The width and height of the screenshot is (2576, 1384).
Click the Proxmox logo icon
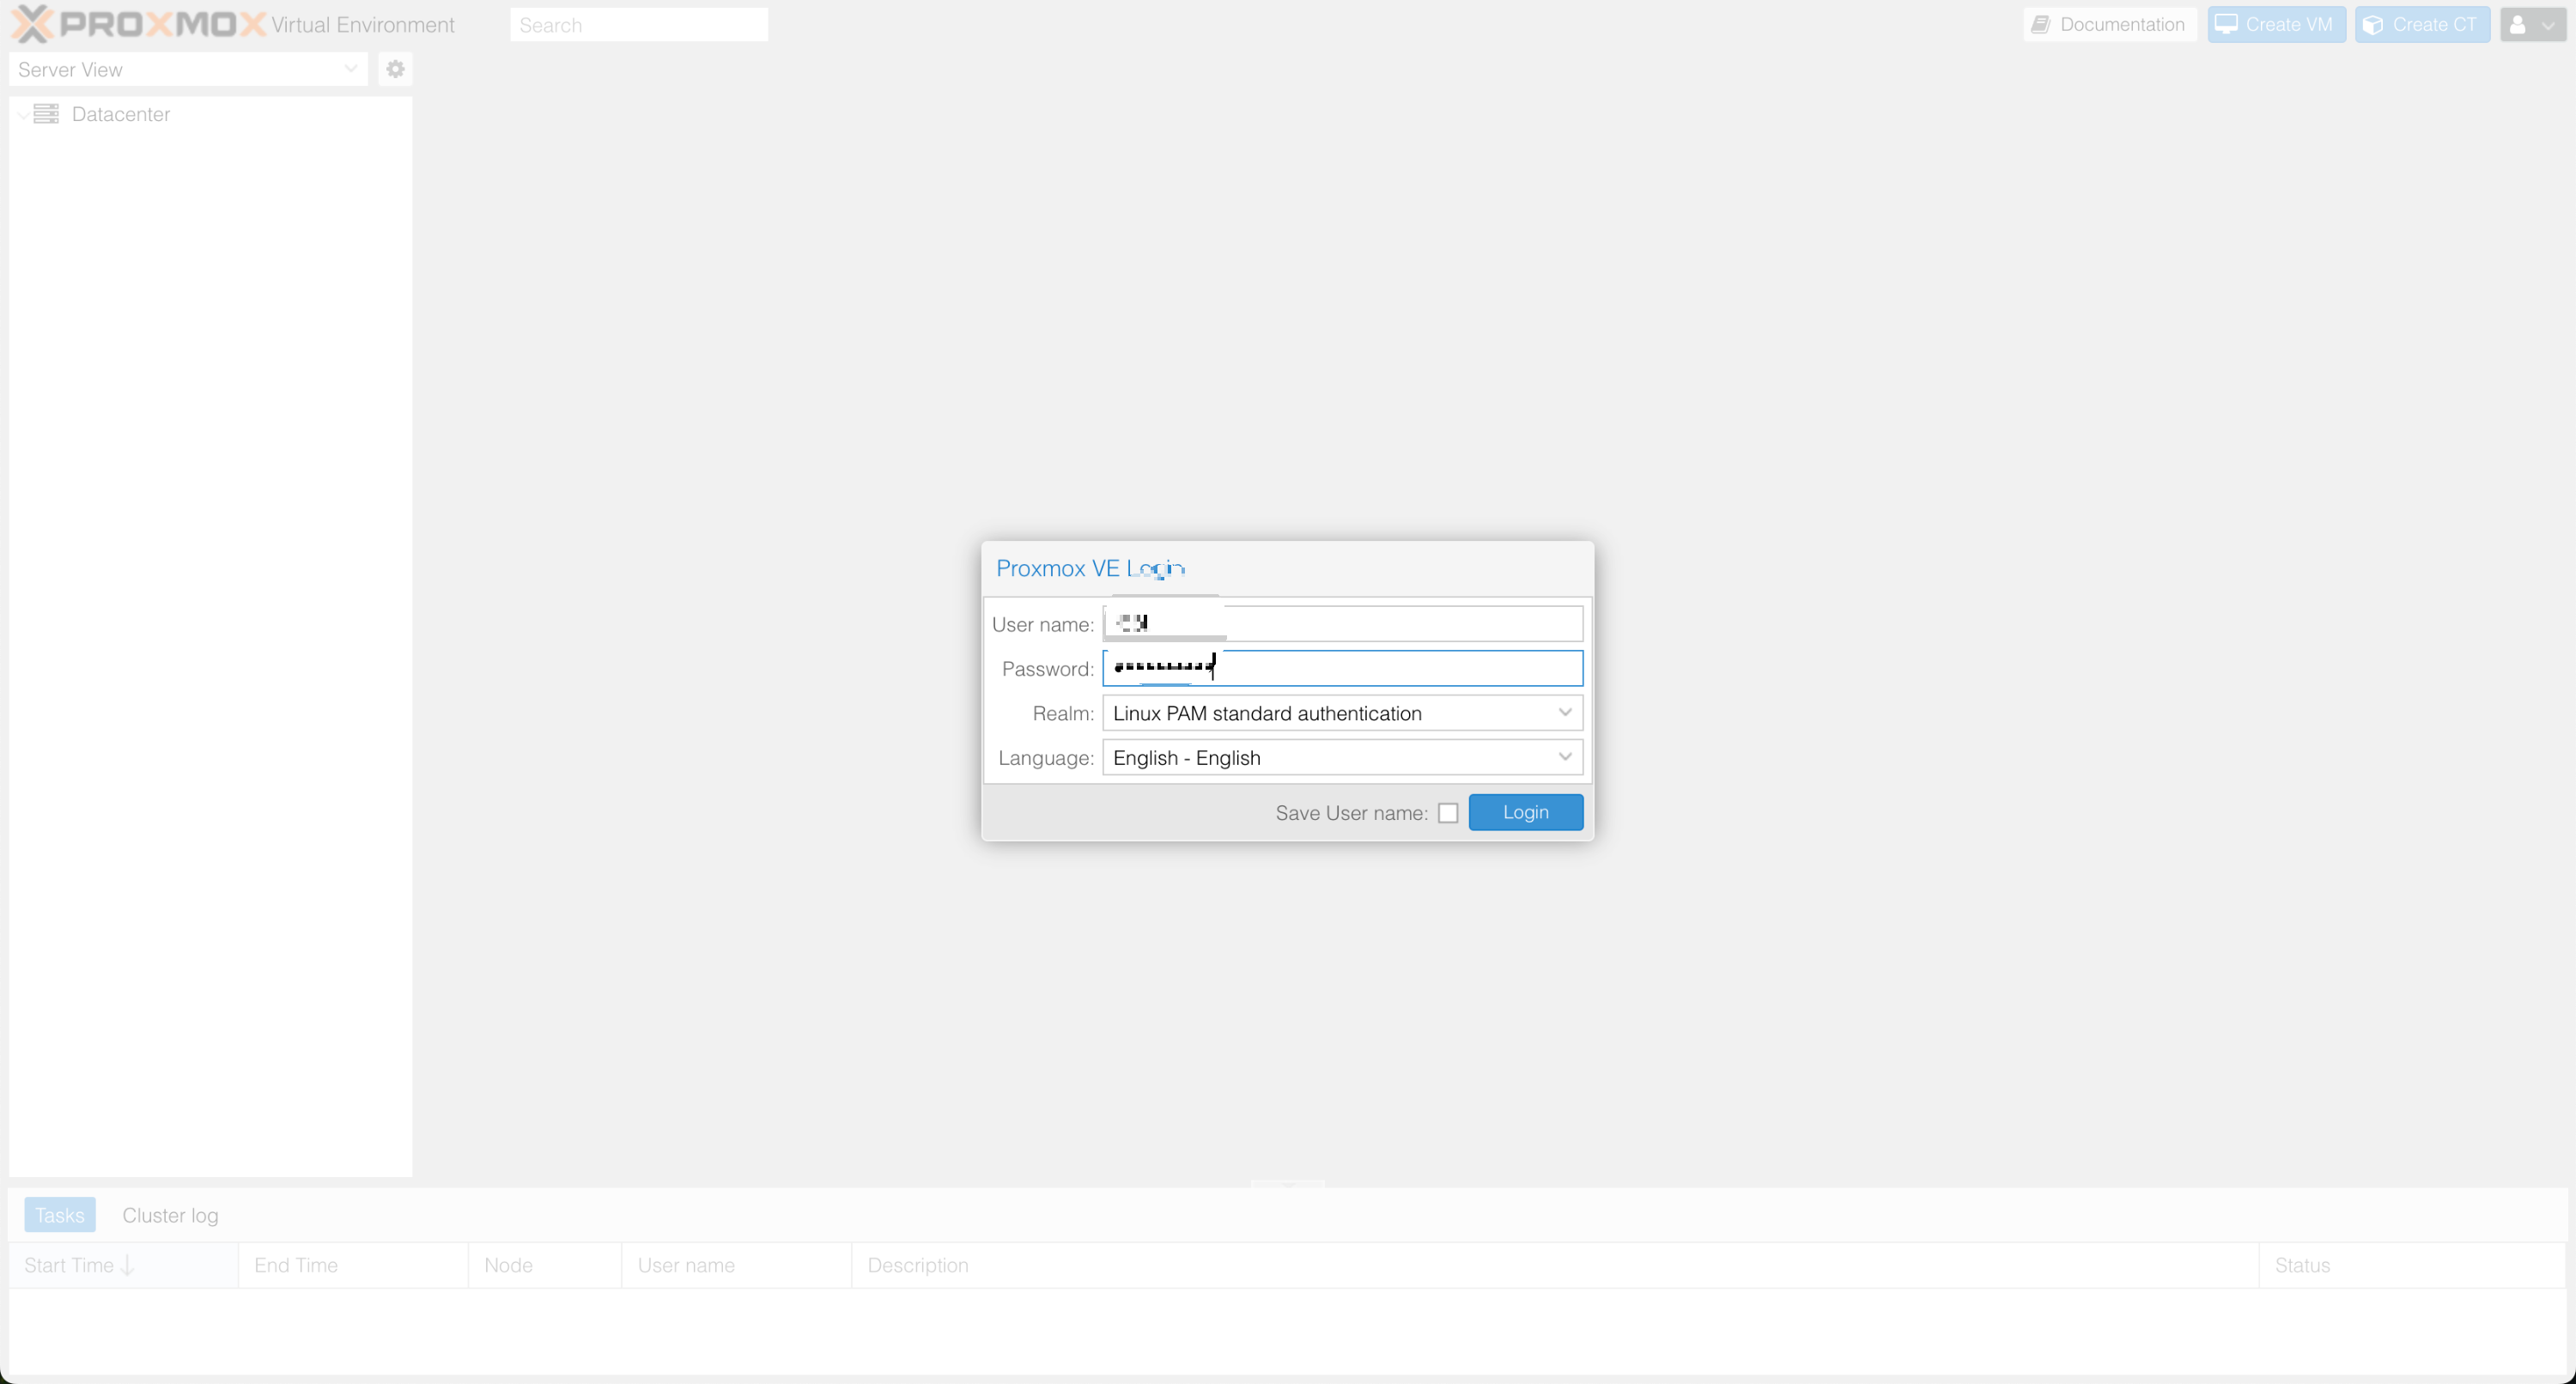click(33, 24)
